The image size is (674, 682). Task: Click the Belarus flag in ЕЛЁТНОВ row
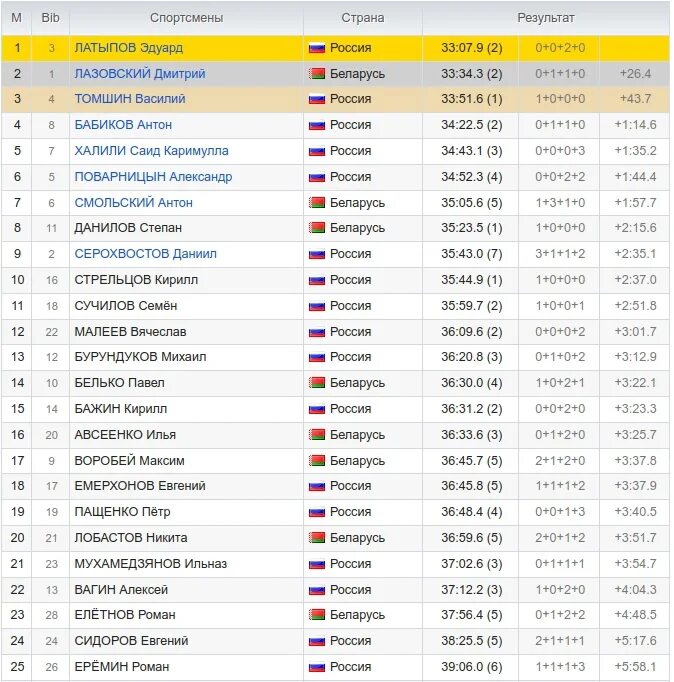(317, 615)
